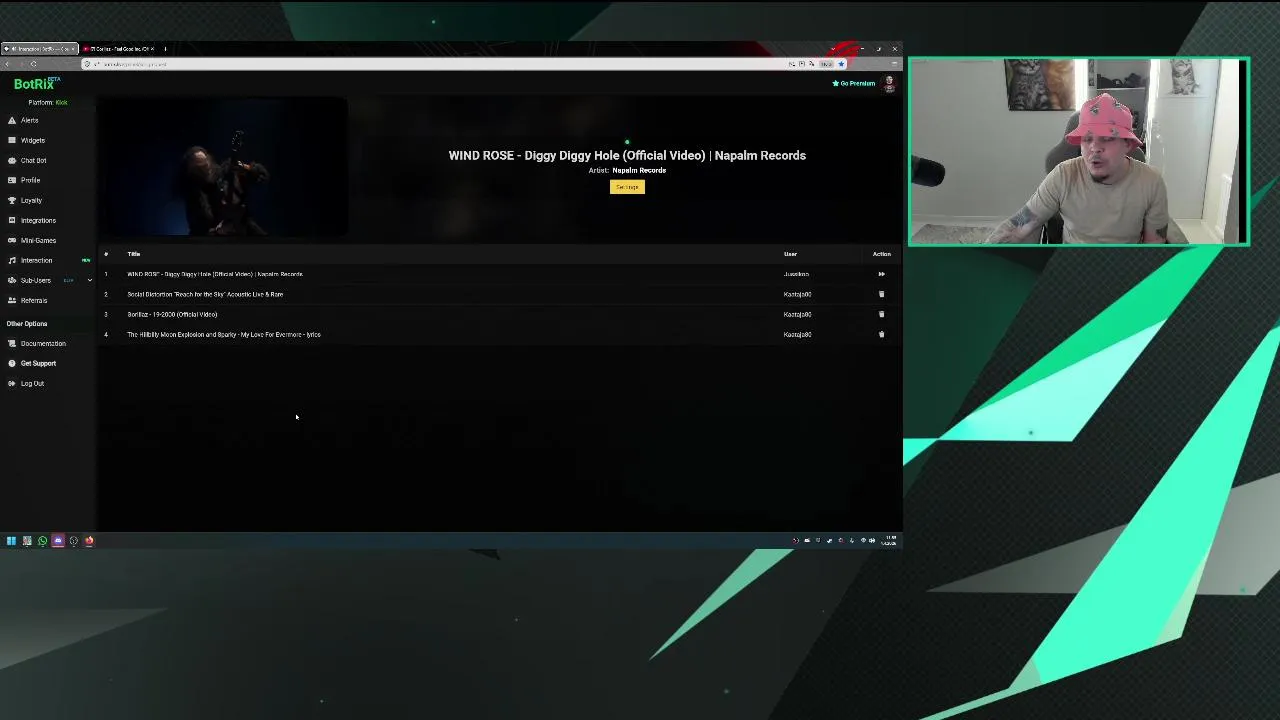This screenshot has height=720, width=1280.
Task: Open the Chat Bot robot icon
Action: [x=12, y=160]
